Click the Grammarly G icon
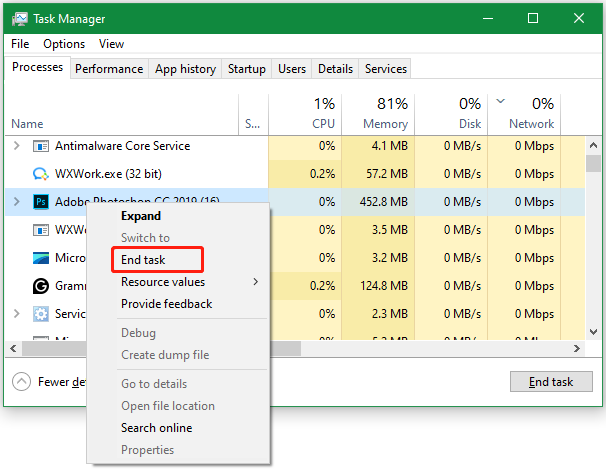The width and height of the screenshot is (606, 471). point(41,286)
